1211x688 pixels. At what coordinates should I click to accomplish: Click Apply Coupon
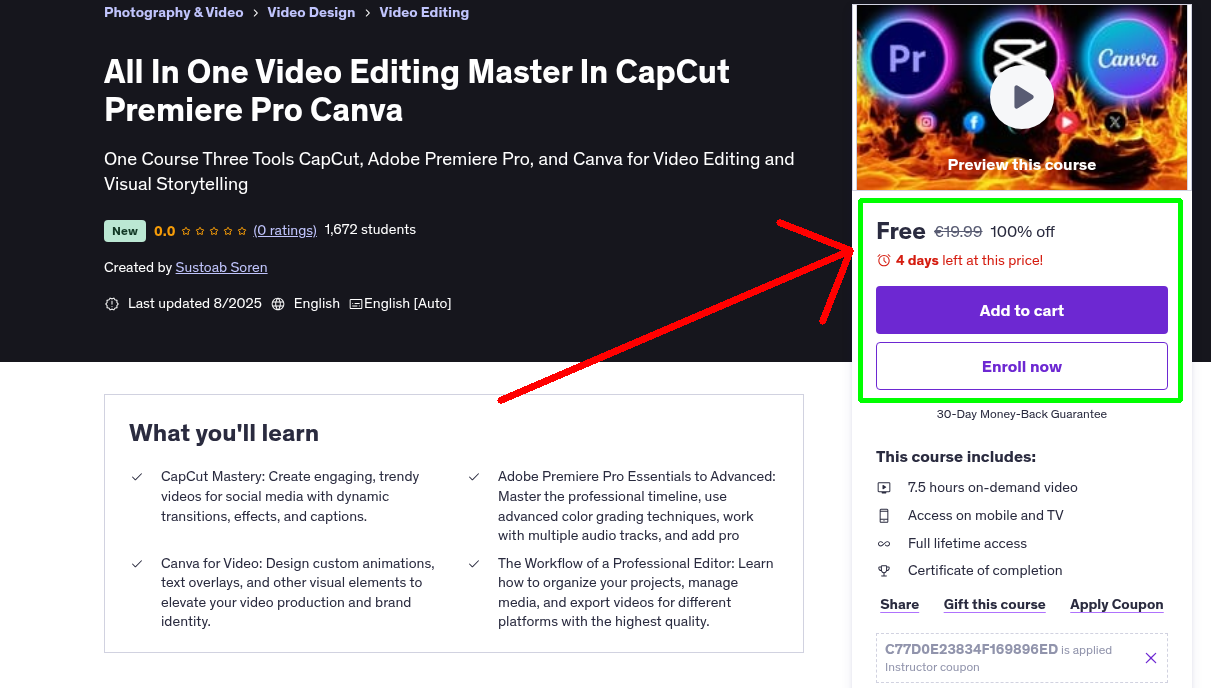[1116, 604]
